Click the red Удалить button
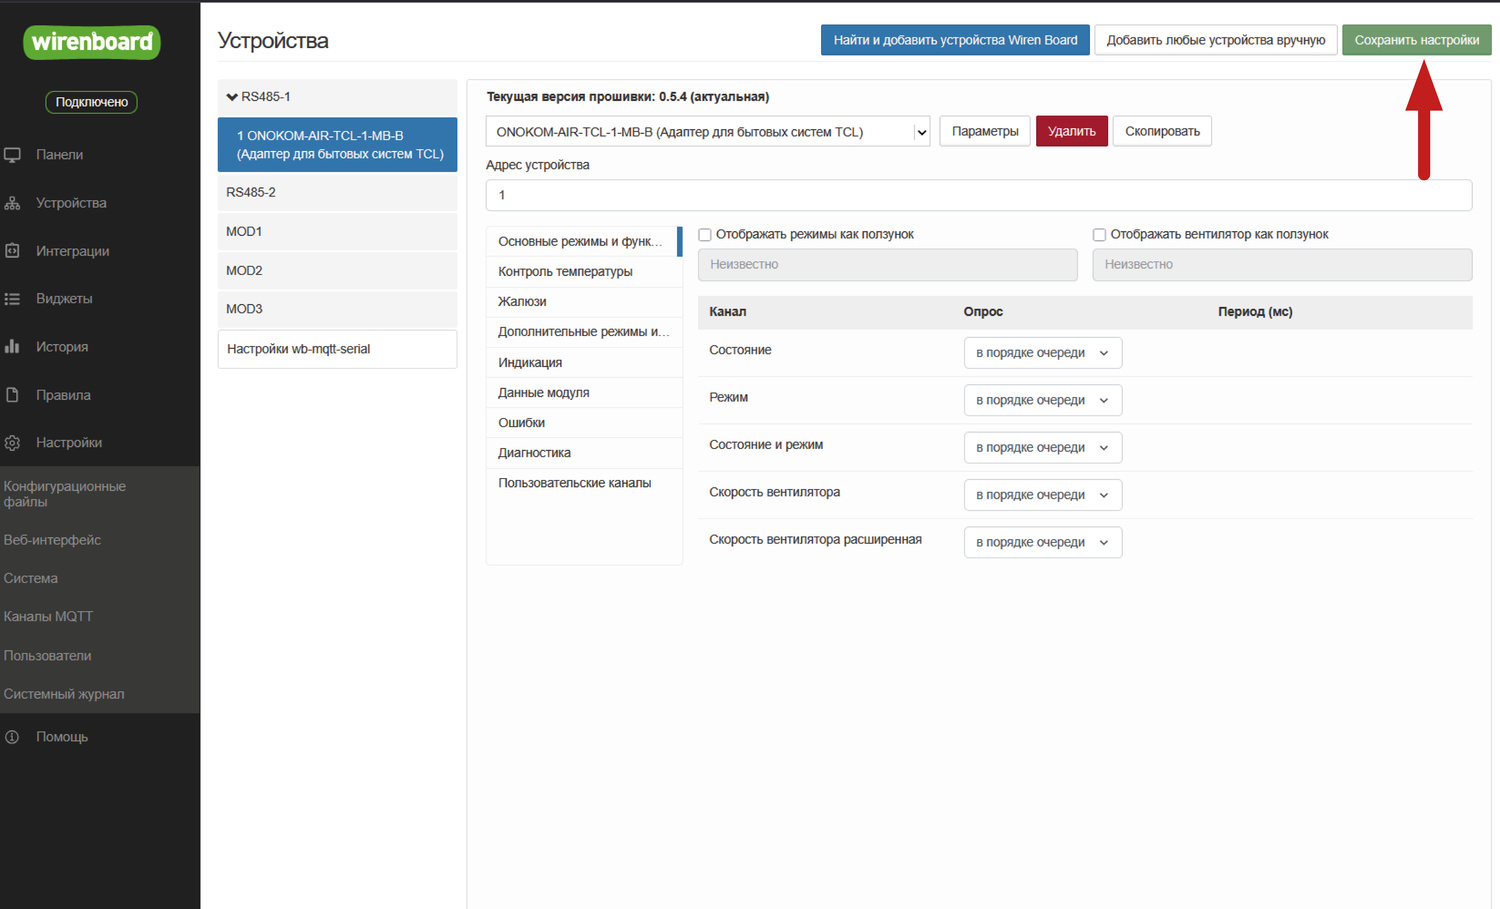1500x909 pixels. [1072, 131]
